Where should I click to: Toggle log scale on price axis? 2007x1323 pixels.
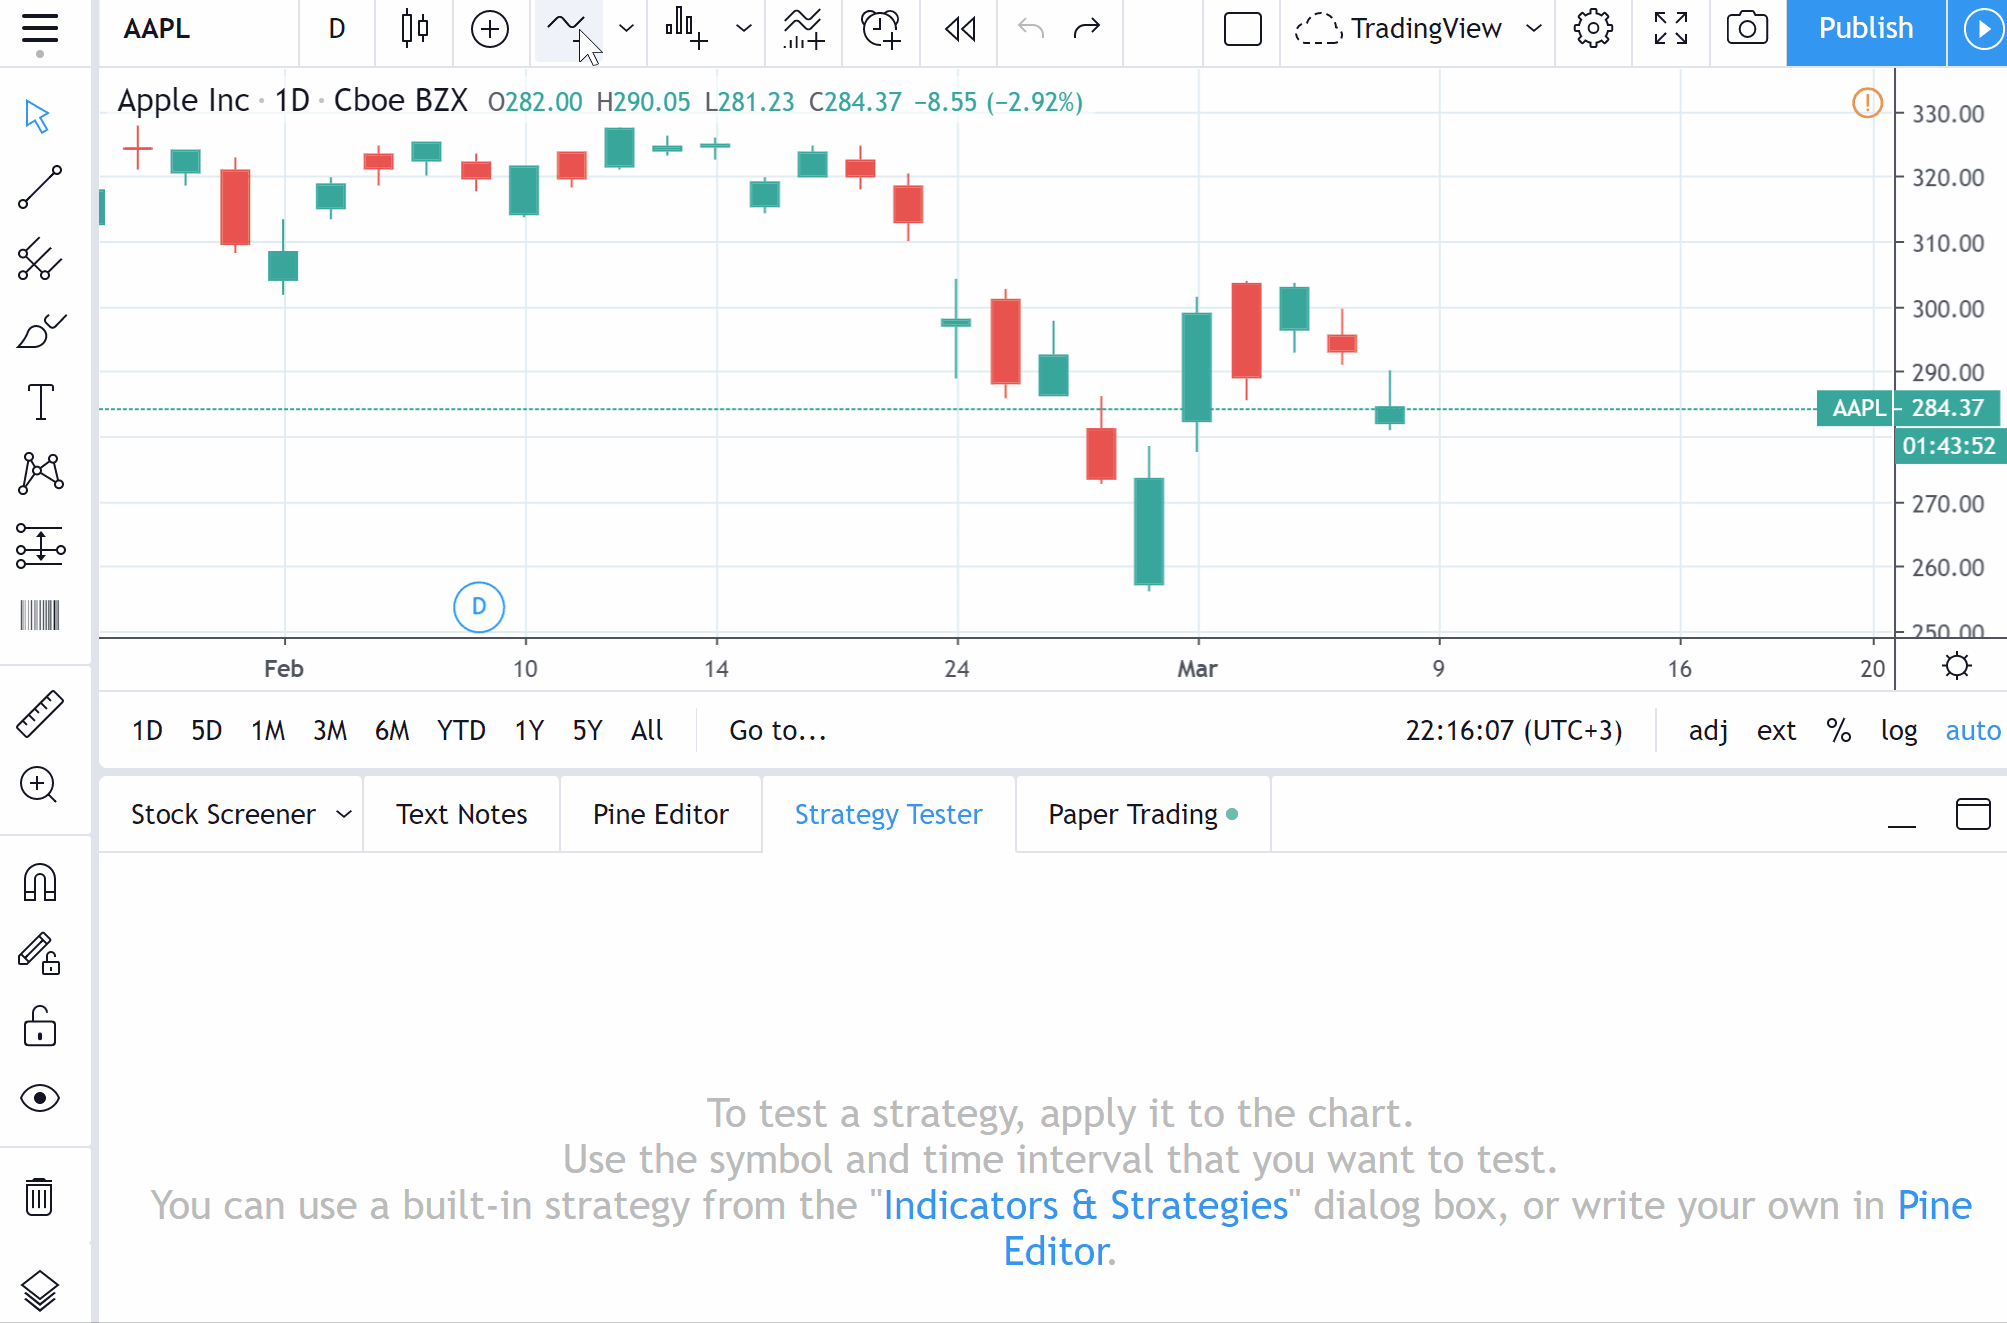coord(1898,731)
